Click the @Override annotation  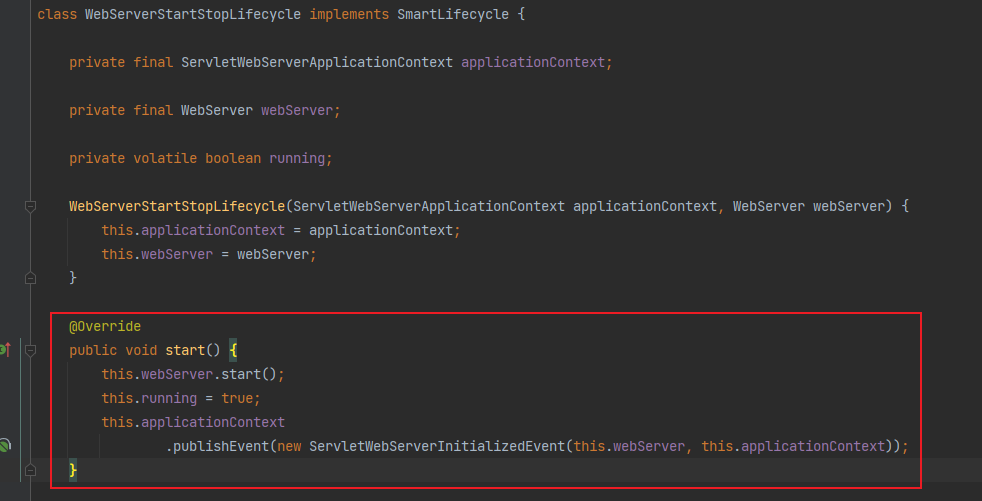coord(105,327)
